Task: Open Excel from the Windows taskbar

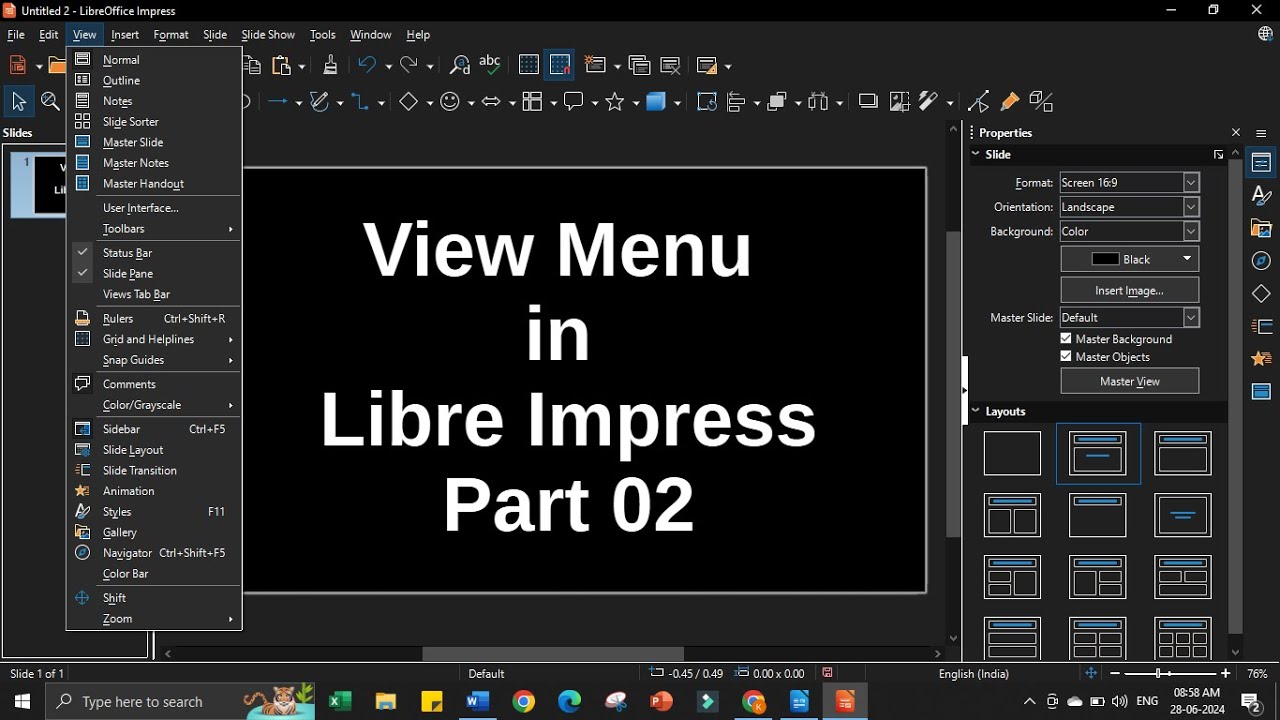Action: click(340, 702)
